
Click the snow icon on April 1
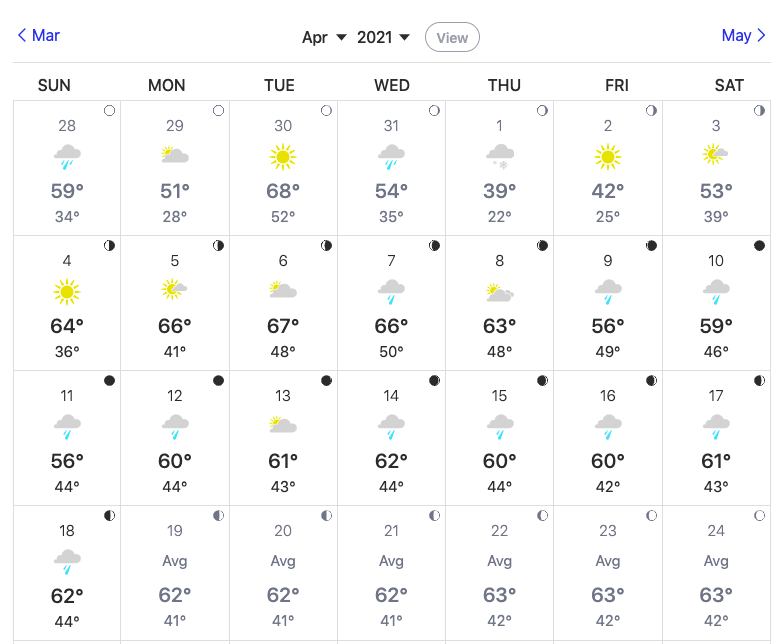[499, 156]
